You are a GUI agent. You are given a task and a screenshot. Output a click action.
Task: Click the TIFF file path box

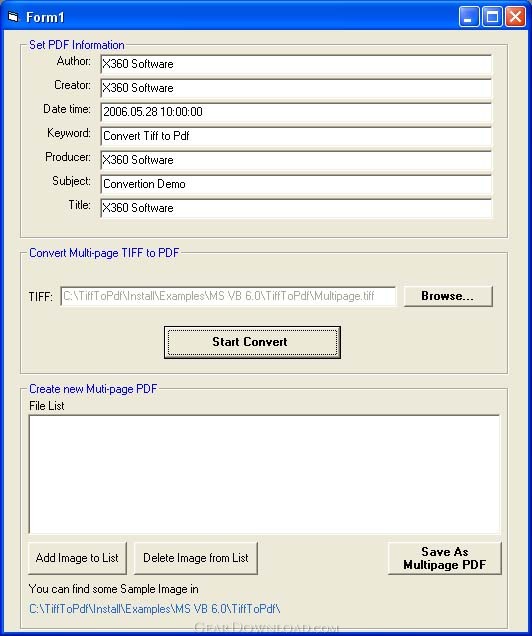click(228, 296)
